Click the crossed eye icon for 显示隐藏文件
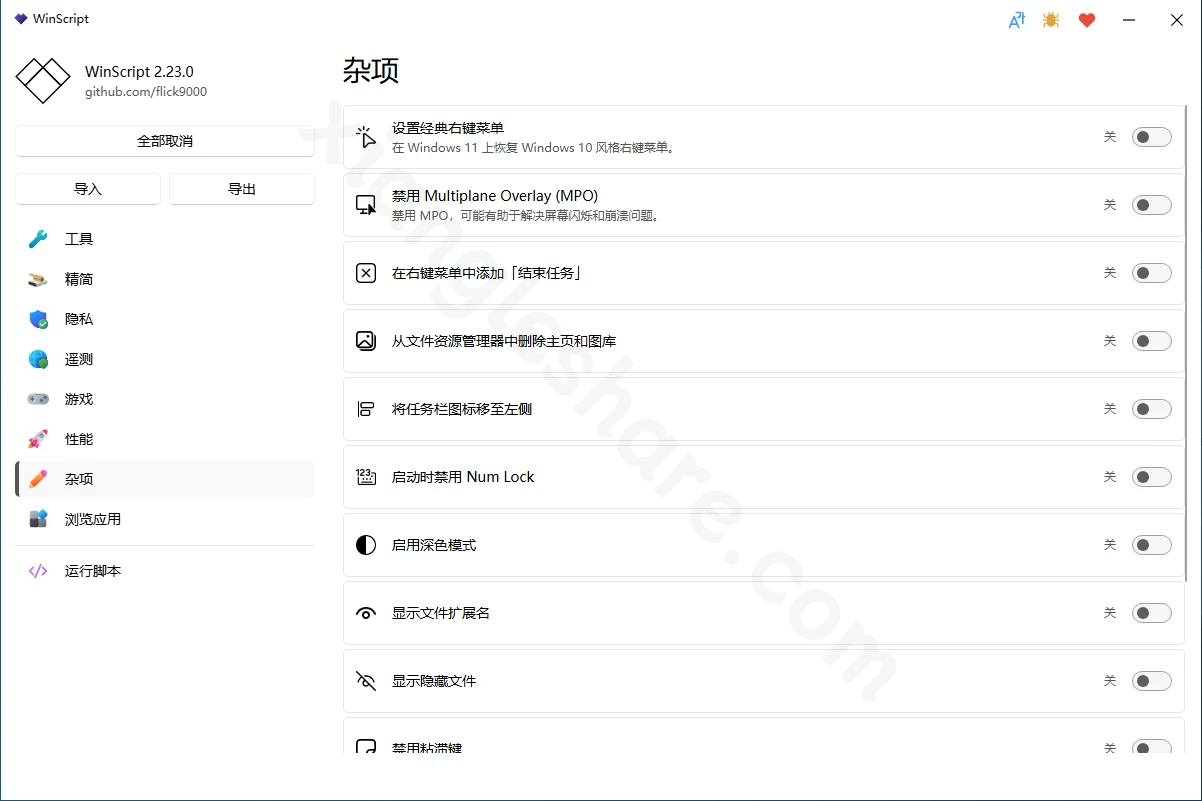The image size is (1202, 801). (366, 681)
